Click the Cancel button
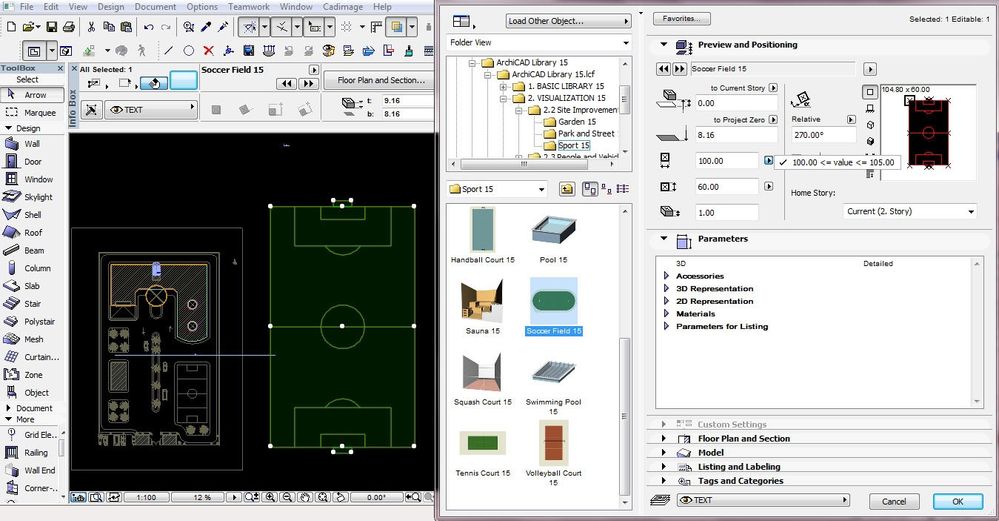The image size is (999, 521). 894,501
